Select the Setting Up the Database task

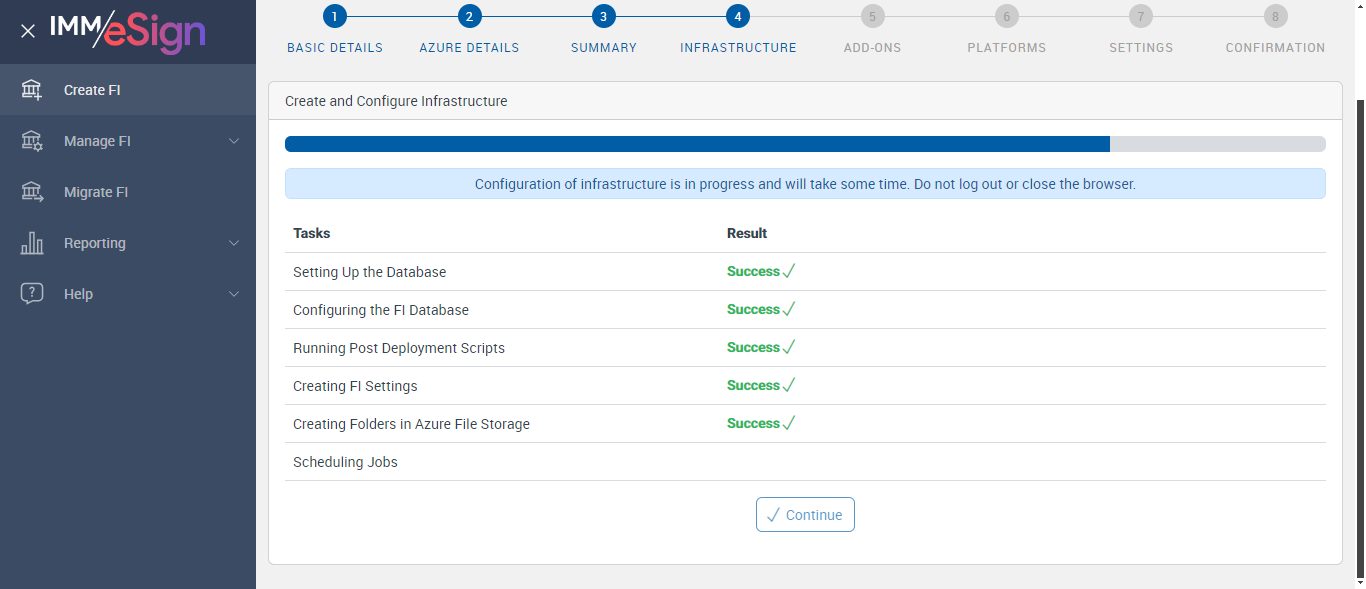370,272
